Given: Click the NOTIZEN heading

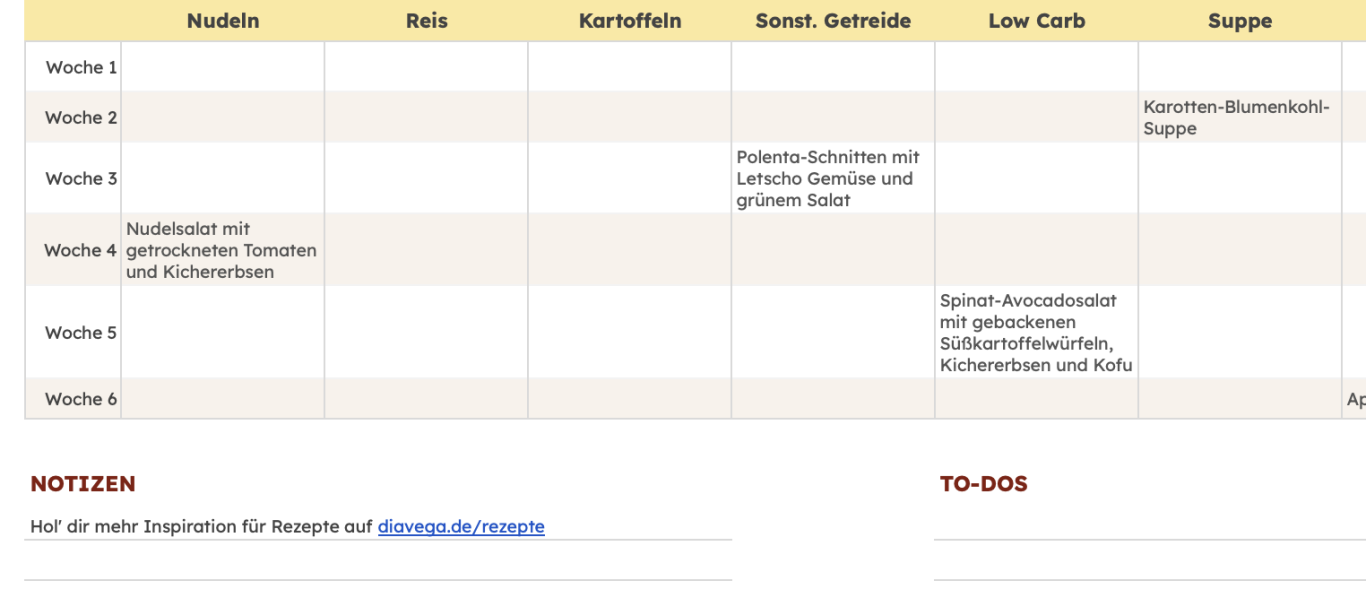Looking at the screenshot, I should pos(83,484).
